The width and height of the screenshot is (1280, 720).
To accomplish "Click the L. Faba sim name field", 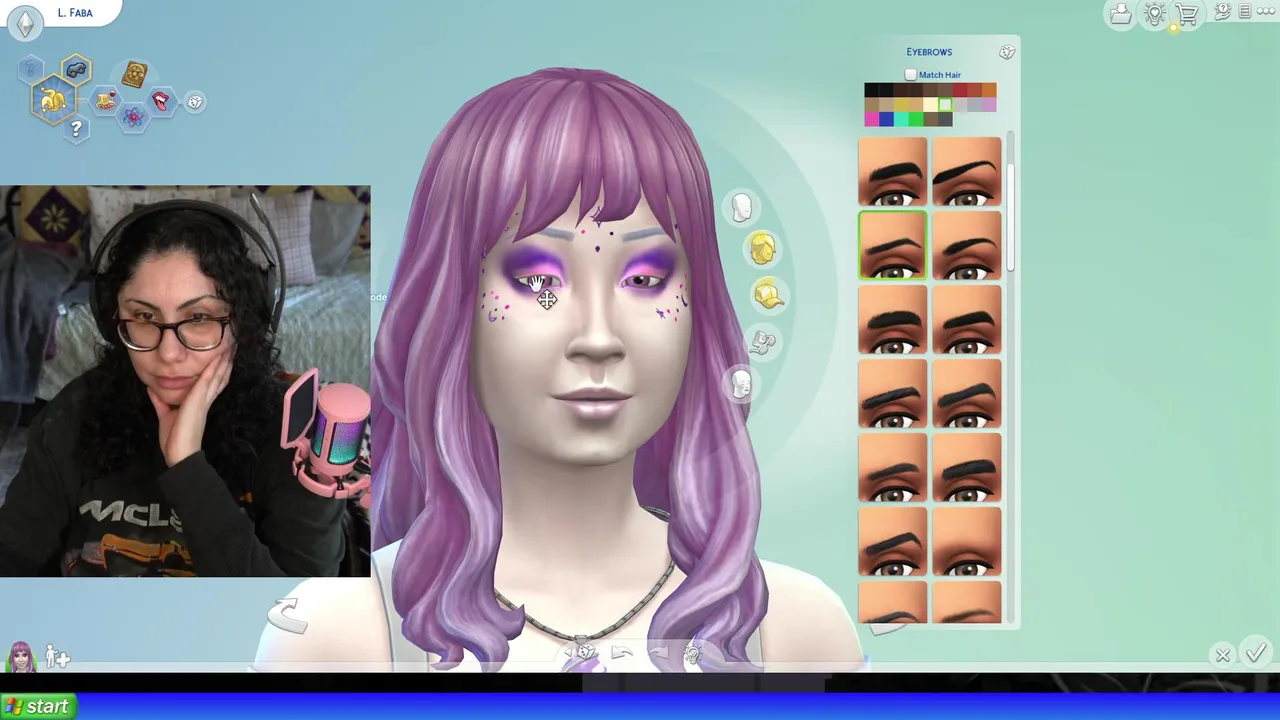I will click(x=76, y=13).
